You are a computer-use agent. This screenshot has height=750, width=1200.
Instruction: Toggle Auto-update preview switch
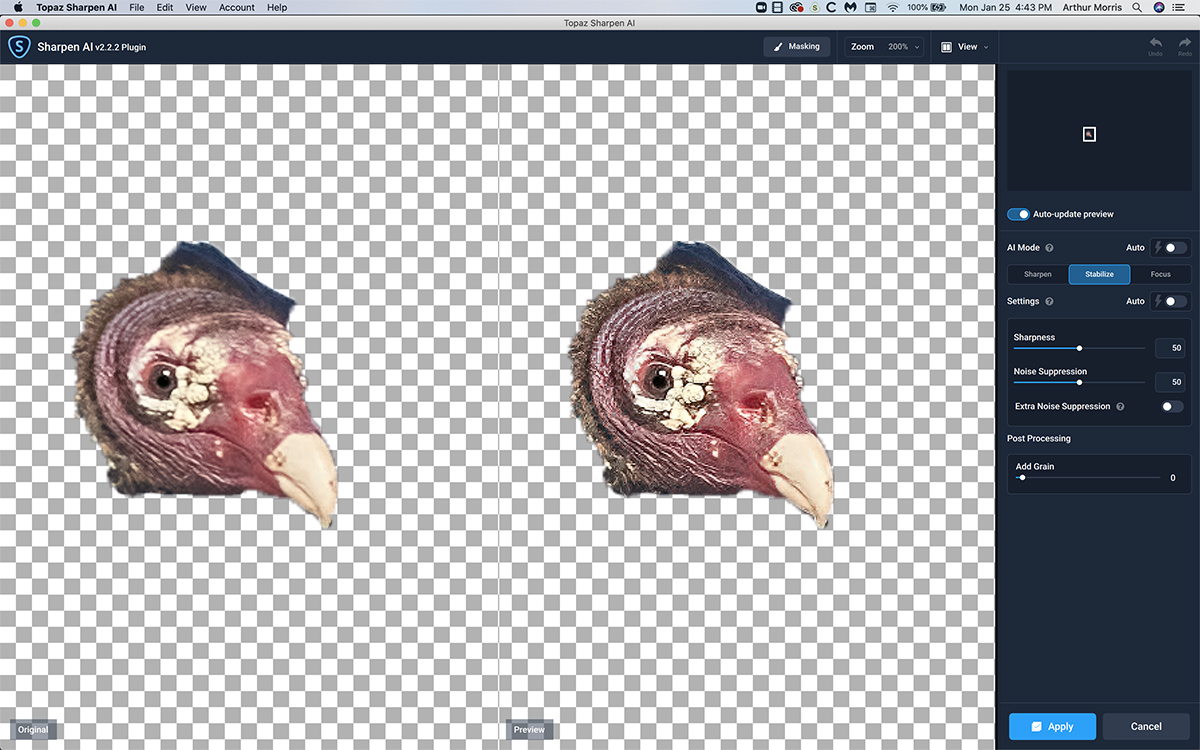click(1018, 214)
